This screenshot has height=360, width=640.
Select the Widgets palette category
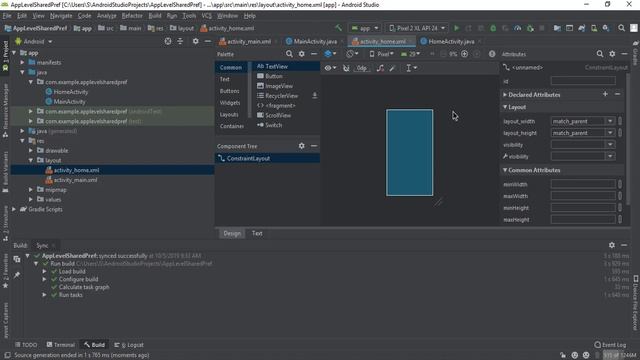tap(230, 102)
